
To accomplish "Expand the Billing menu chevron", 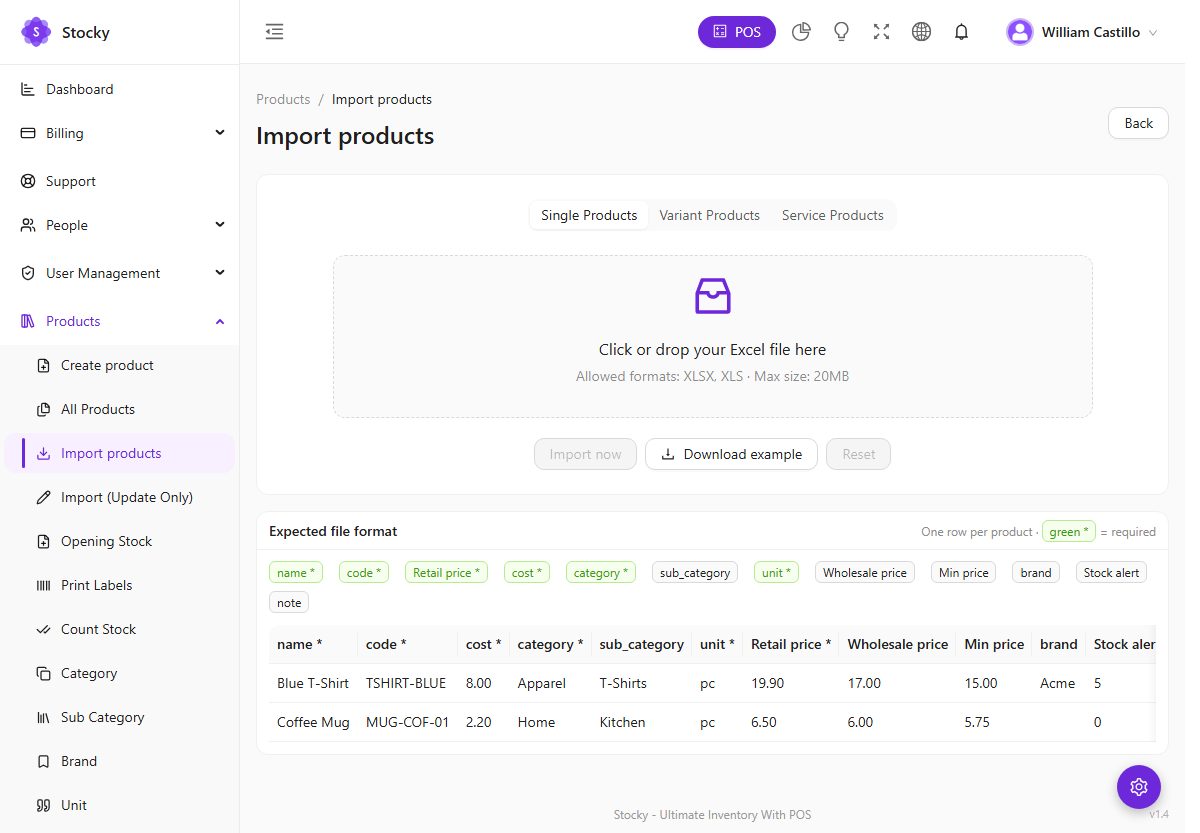I will pyautogui.click(x=220, y=133).
